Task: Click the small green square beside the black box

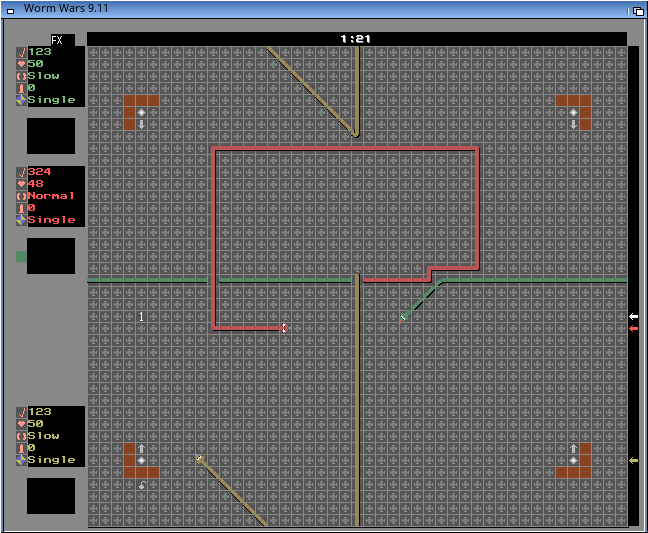Action: [x=21, y=256]
